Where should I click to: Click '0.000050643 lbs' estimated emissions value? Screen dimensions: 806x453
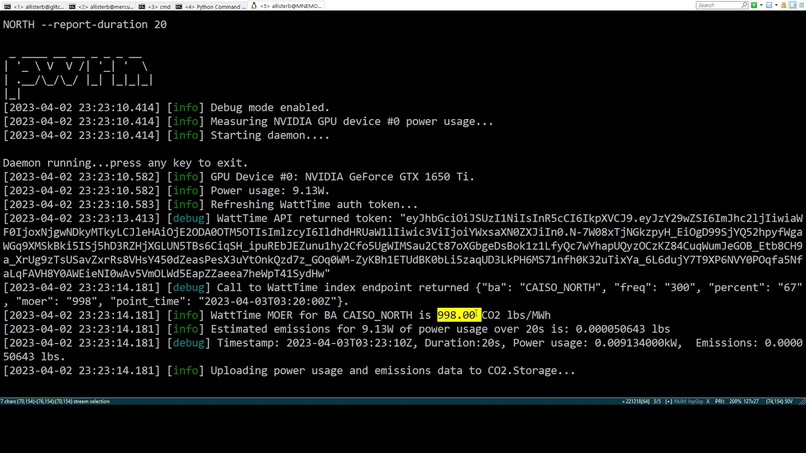pyautogui.click(x=623, y=329)
